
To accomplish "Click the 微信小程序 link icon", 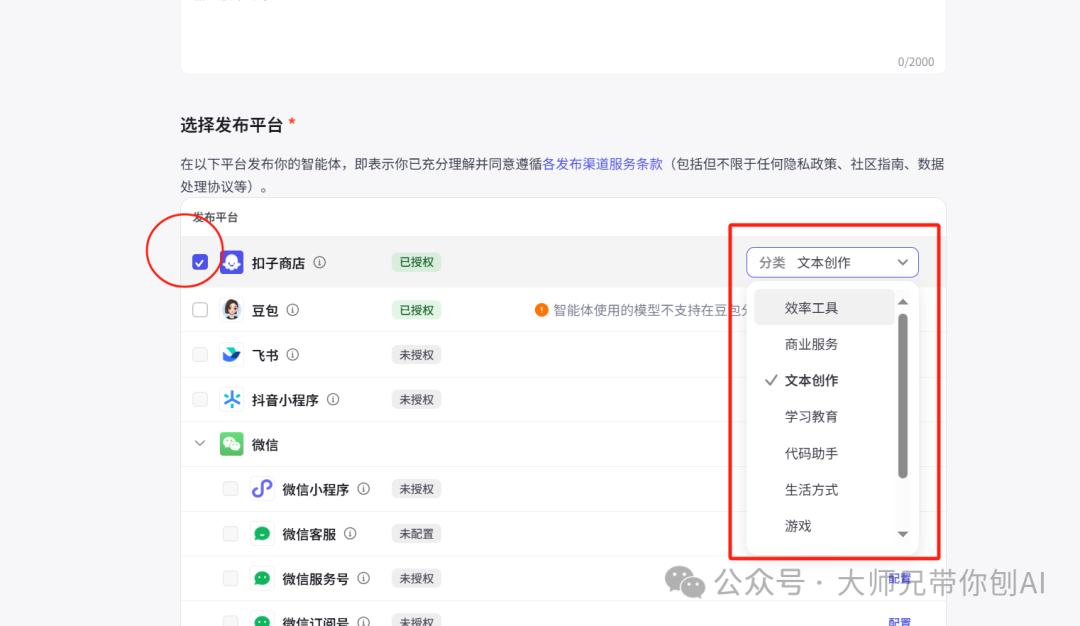I will click(x=262, y=489).
